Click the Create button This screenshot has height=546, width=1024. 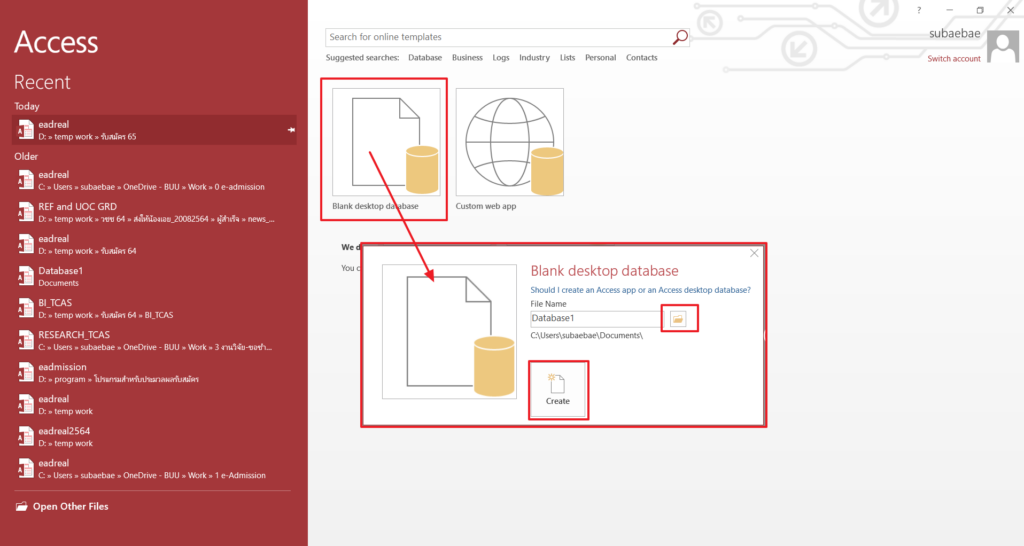[x=557, y=389]
